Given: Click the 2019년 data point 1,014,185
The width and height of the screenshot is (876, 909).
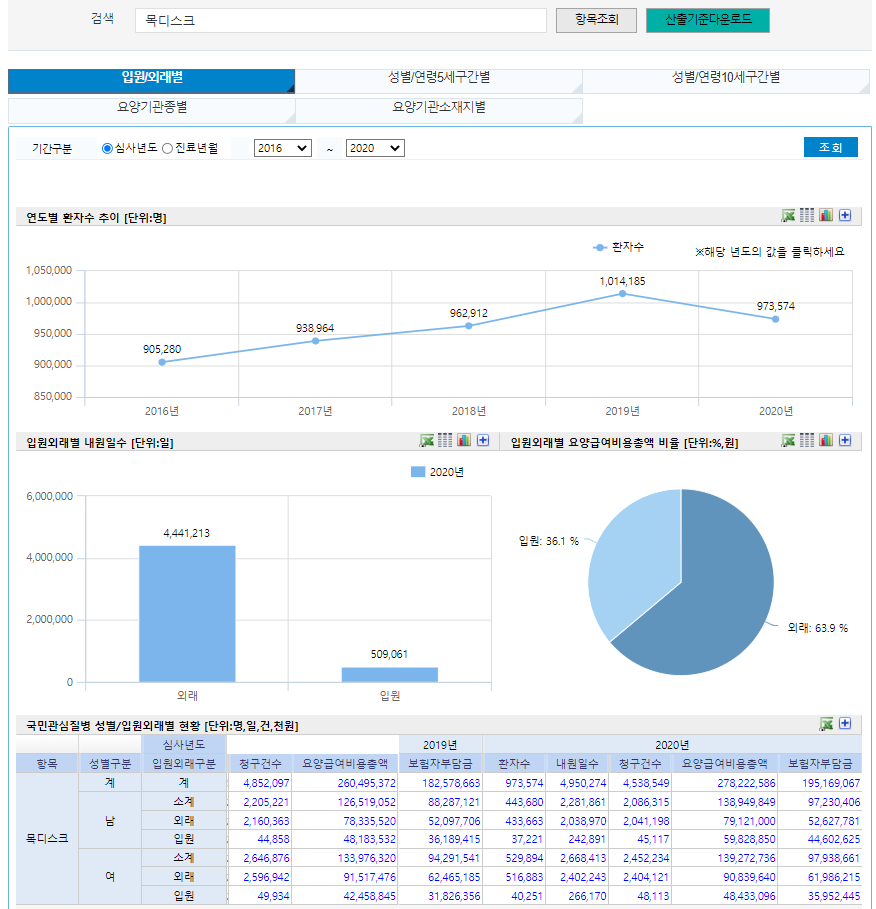Looking at the screenshot, I should coord(623,293).
